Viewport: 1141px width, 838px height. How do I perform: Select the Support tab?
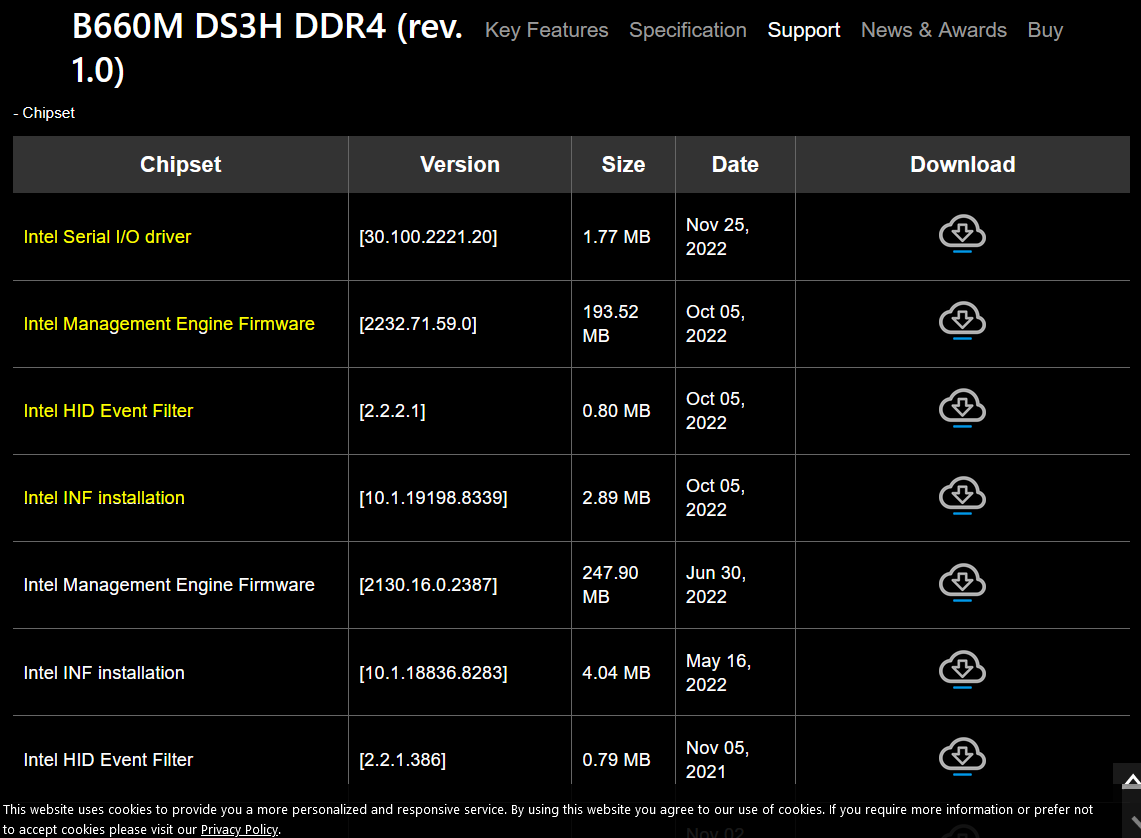(803, 30)
